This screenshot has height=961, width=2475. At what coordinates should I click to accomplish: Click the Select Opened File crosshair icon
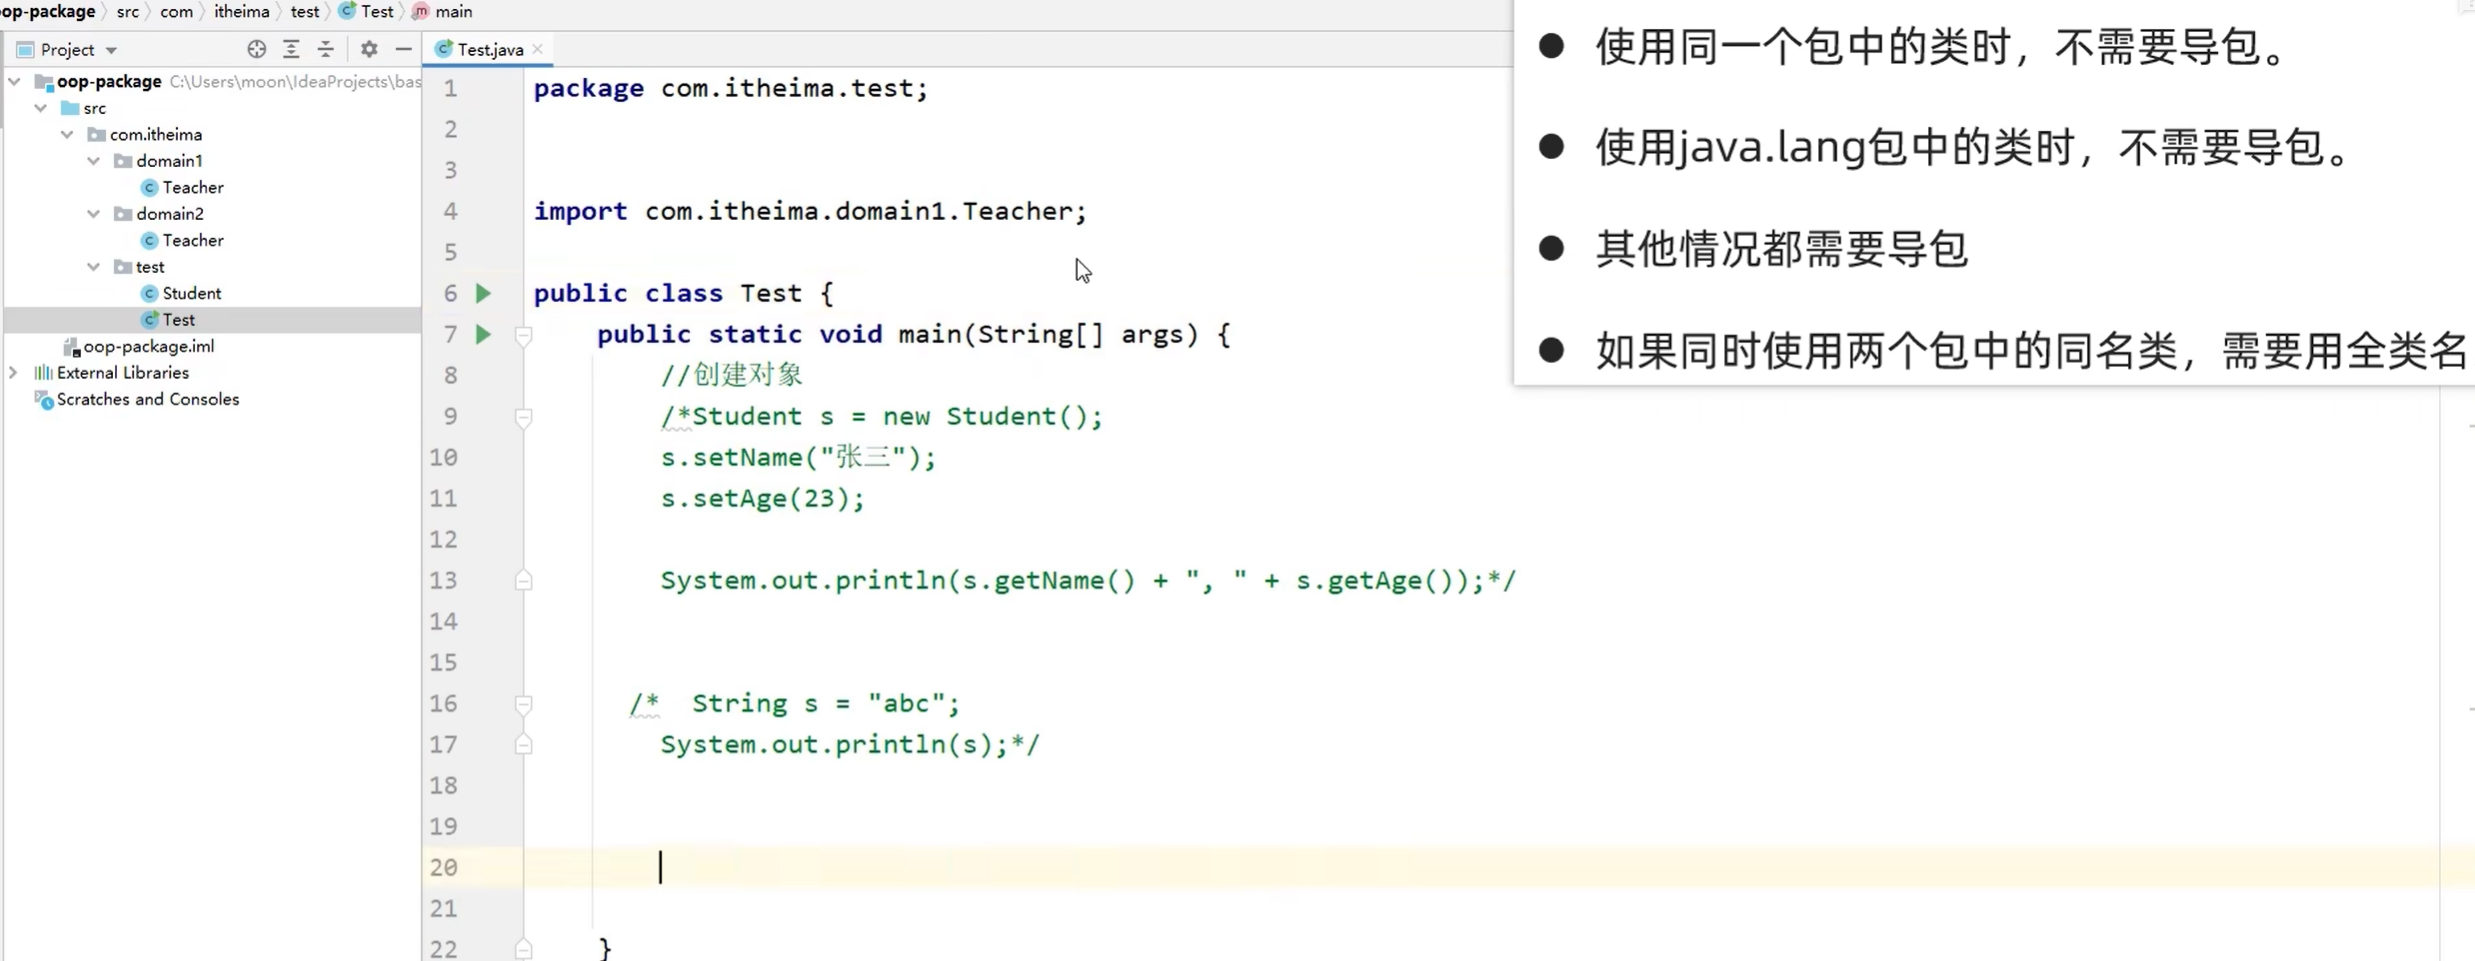point(257,49)
